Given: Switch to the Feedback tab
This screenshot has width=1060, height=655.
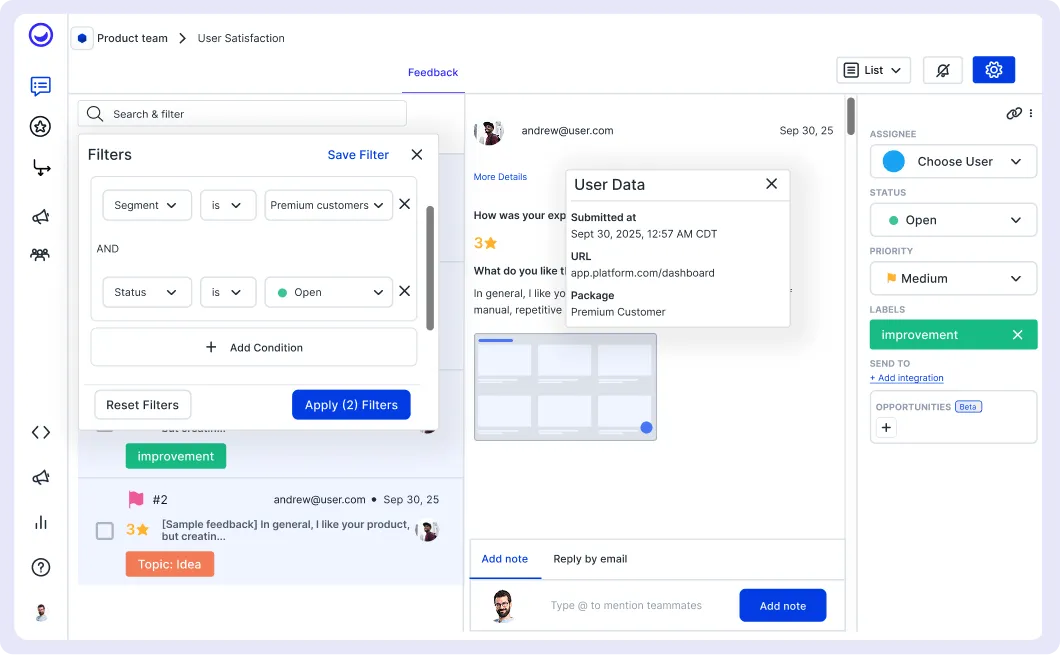Looking at the screenshot, I should point(433,72).
